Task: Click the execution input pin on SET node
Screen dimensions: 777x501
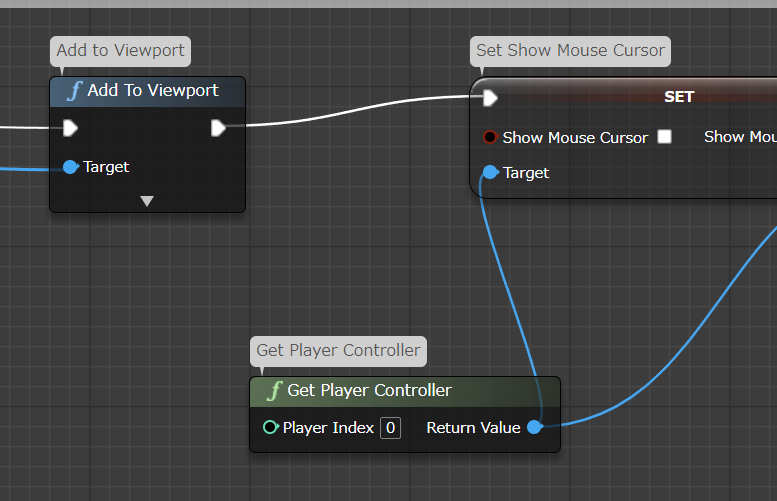Action: pos(490,97)
